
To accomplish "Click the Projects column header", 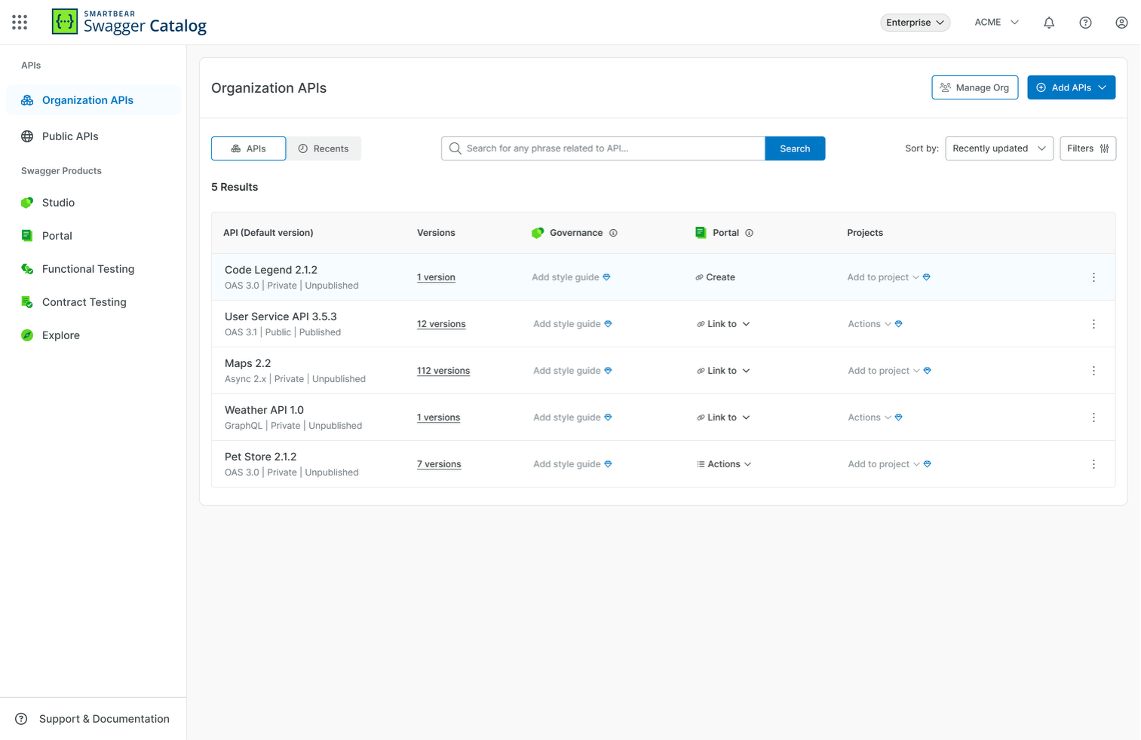I will (864, 233).
